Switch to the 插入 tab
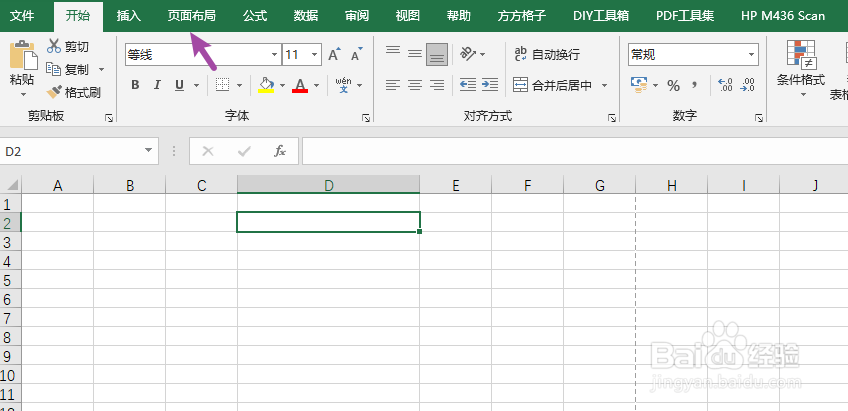The width and height of the screenshot is (848, 411). (129, 15)
